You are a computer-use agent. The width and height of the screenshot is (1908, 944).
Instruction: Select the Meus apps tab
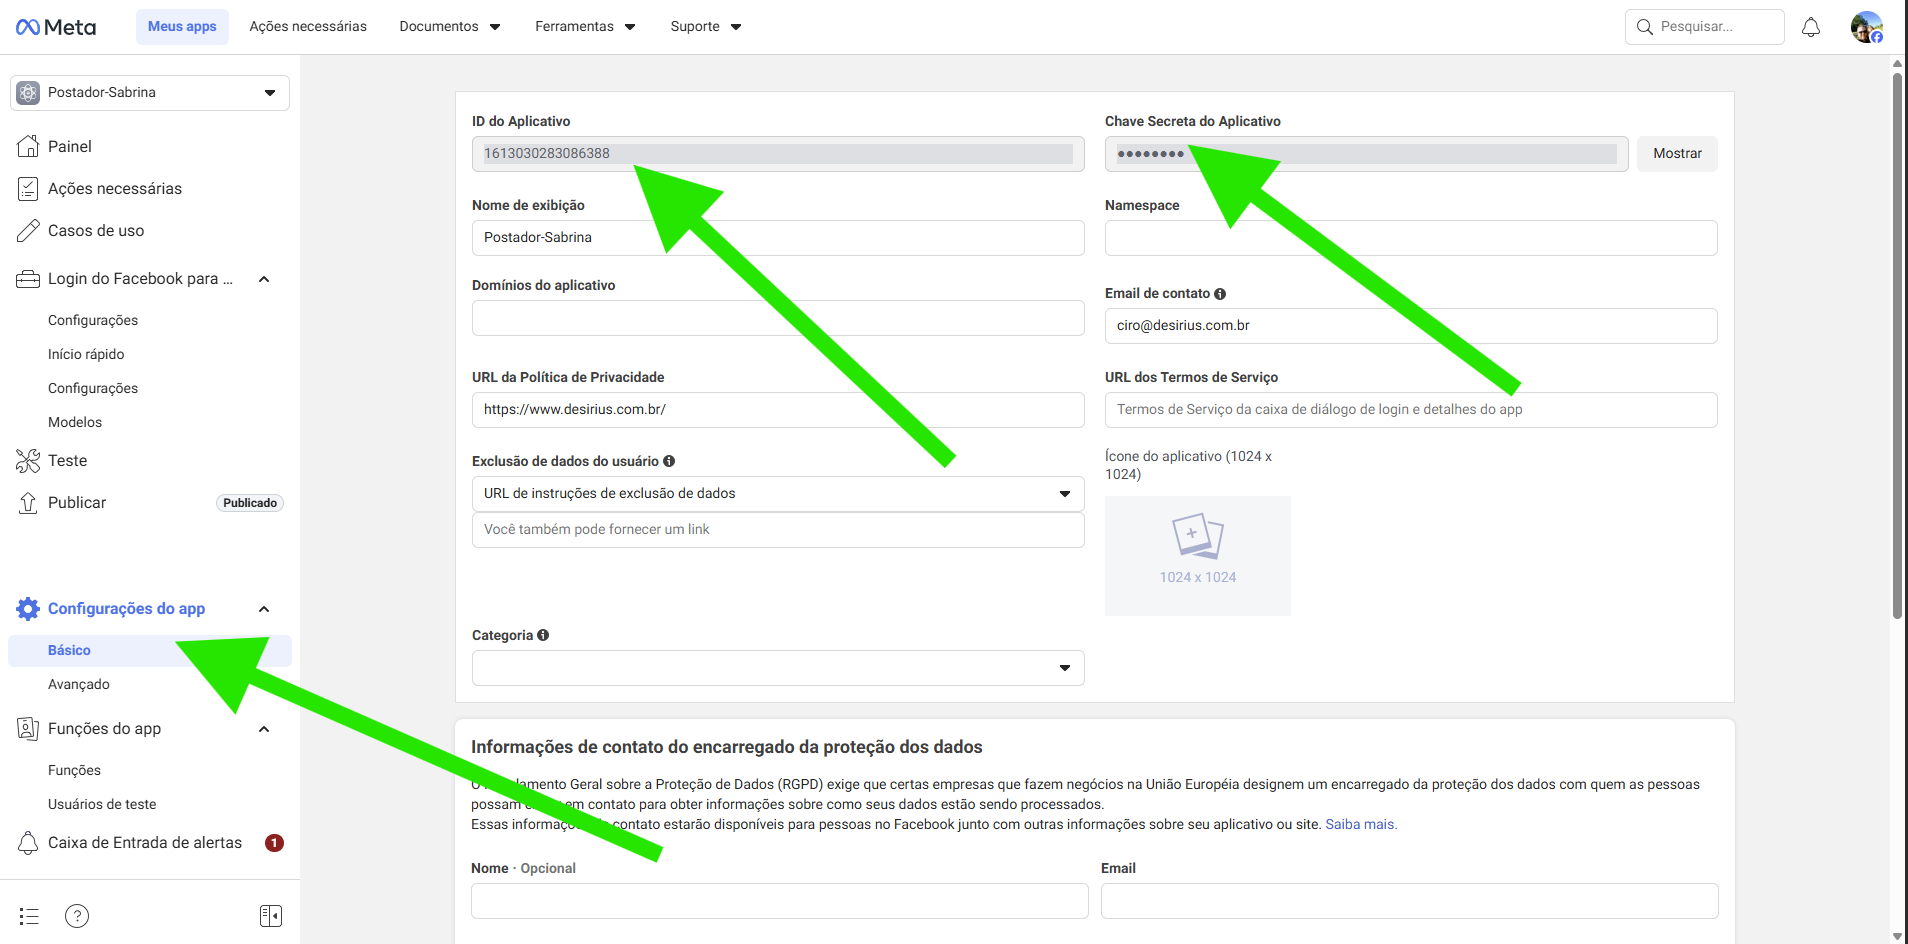coord(182,27)
